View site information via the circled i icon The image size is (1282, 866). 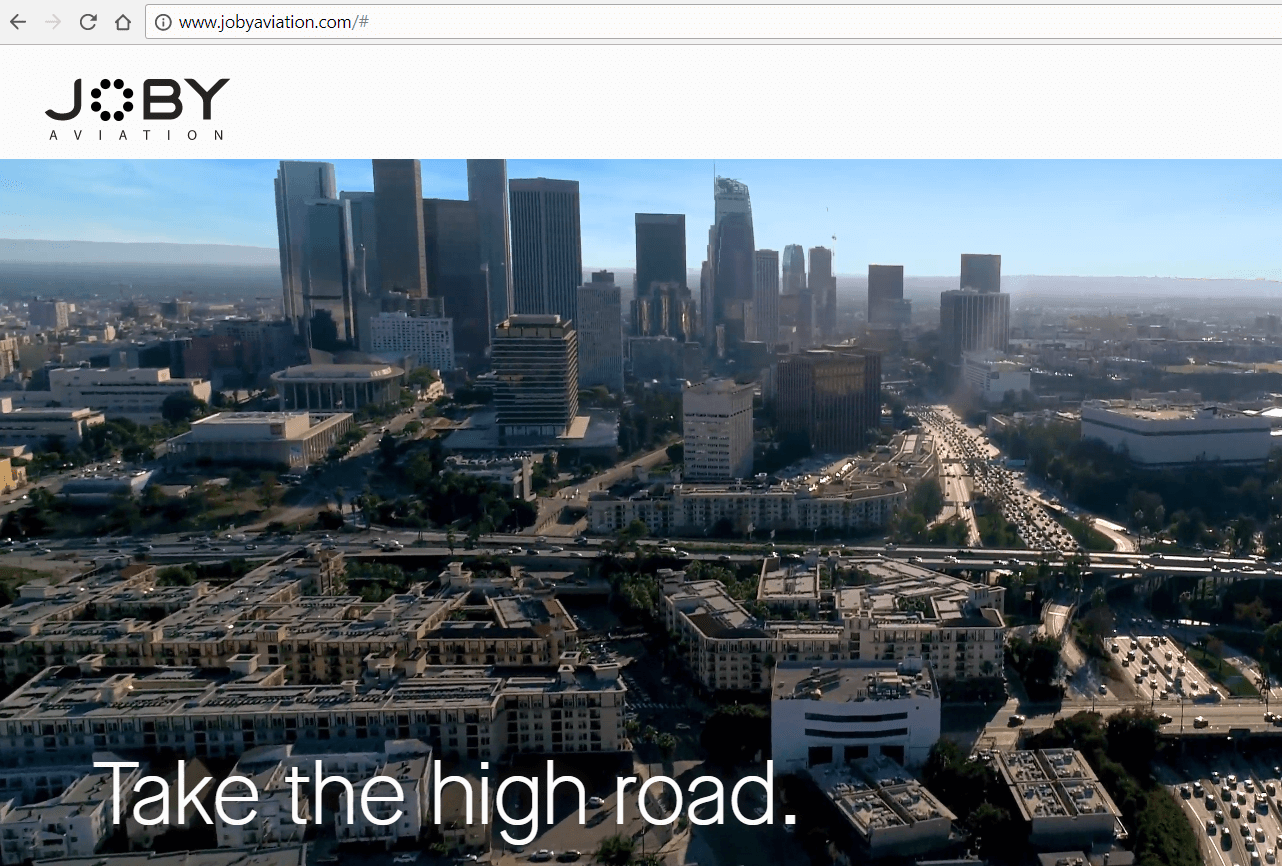(163, 22)
